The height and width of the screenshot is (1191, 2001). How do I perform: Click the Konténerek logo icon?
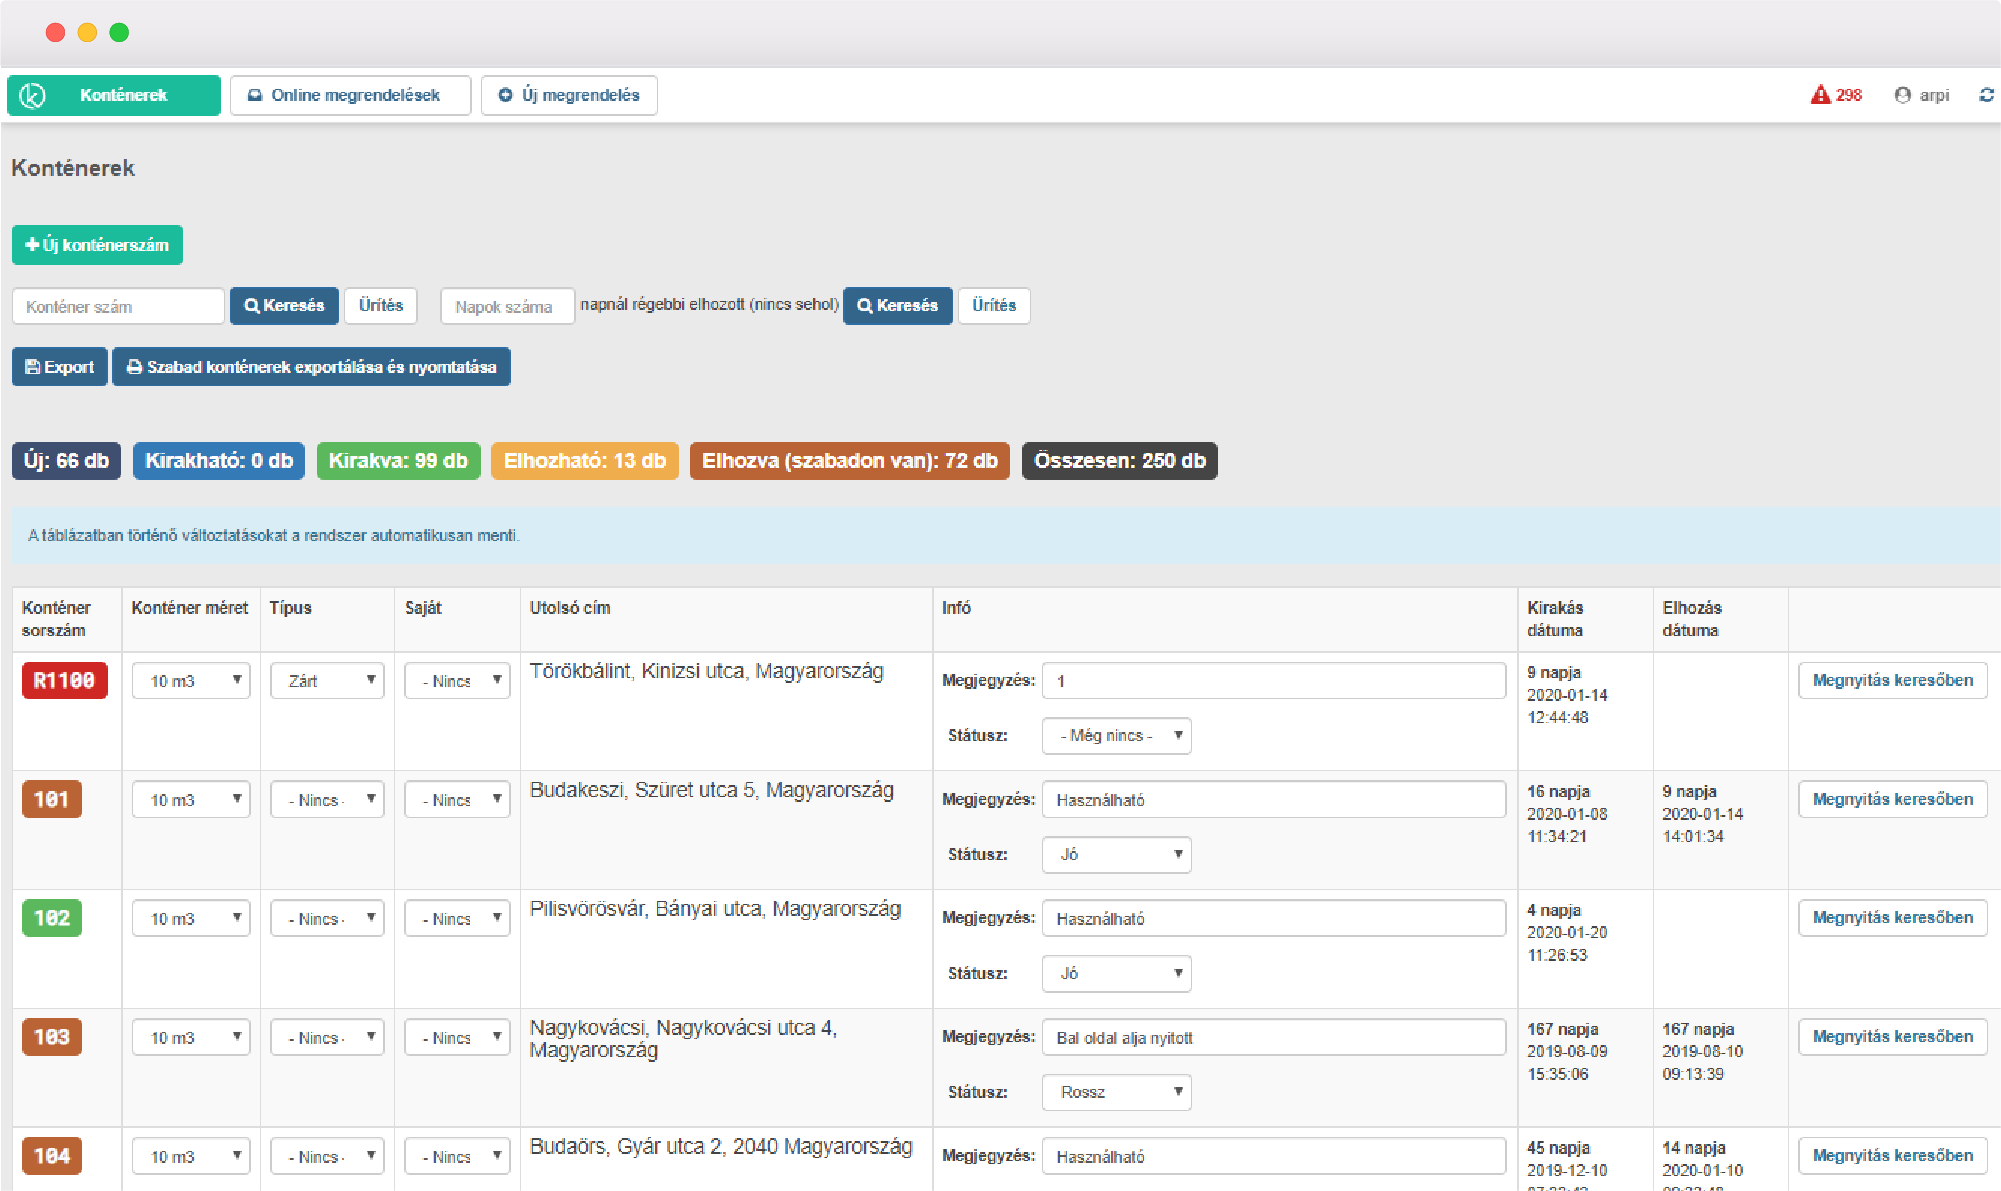coord(33,96)
